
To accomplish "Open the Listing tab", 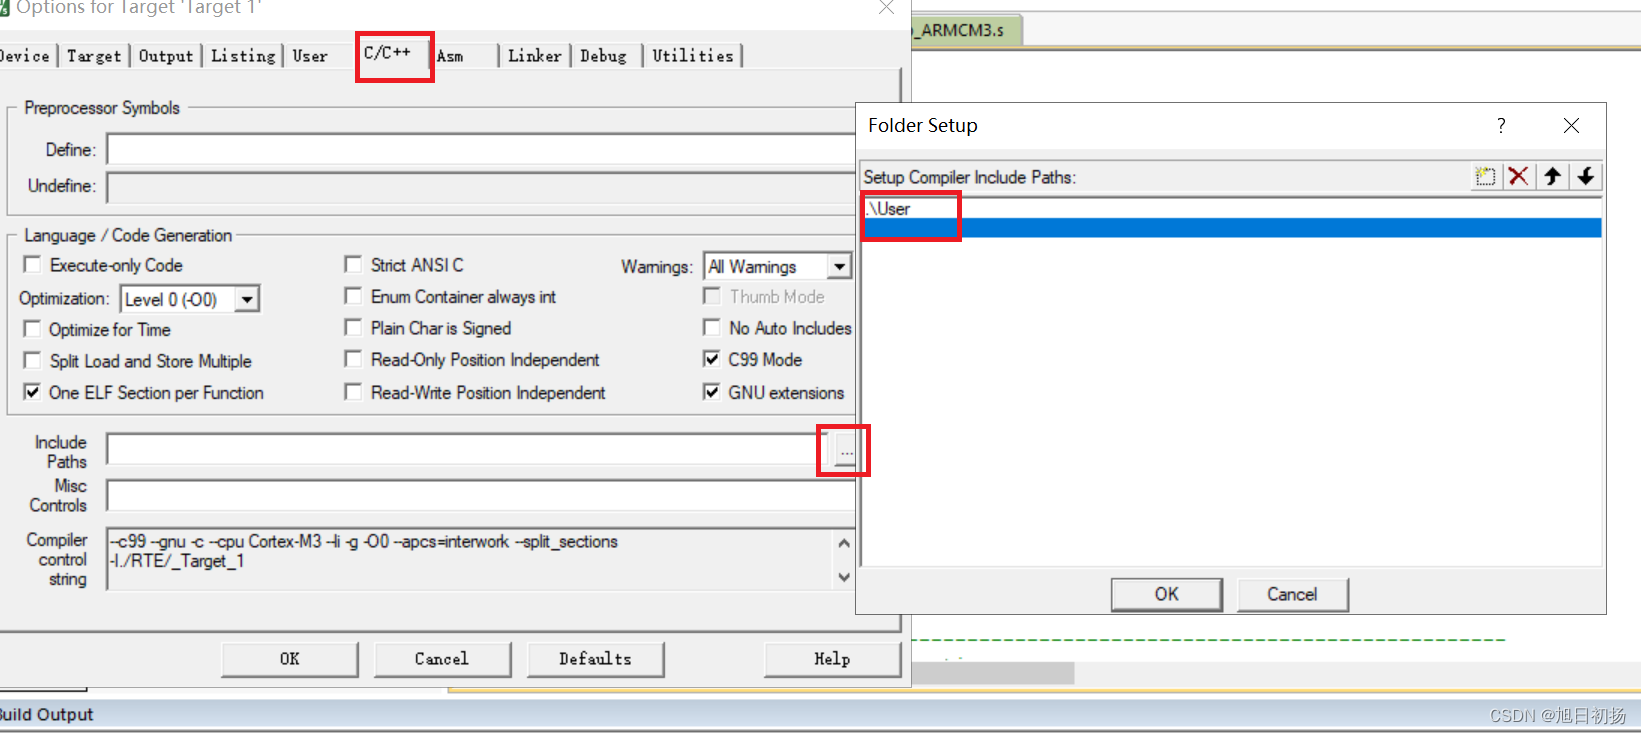I will tap(243, 56).
